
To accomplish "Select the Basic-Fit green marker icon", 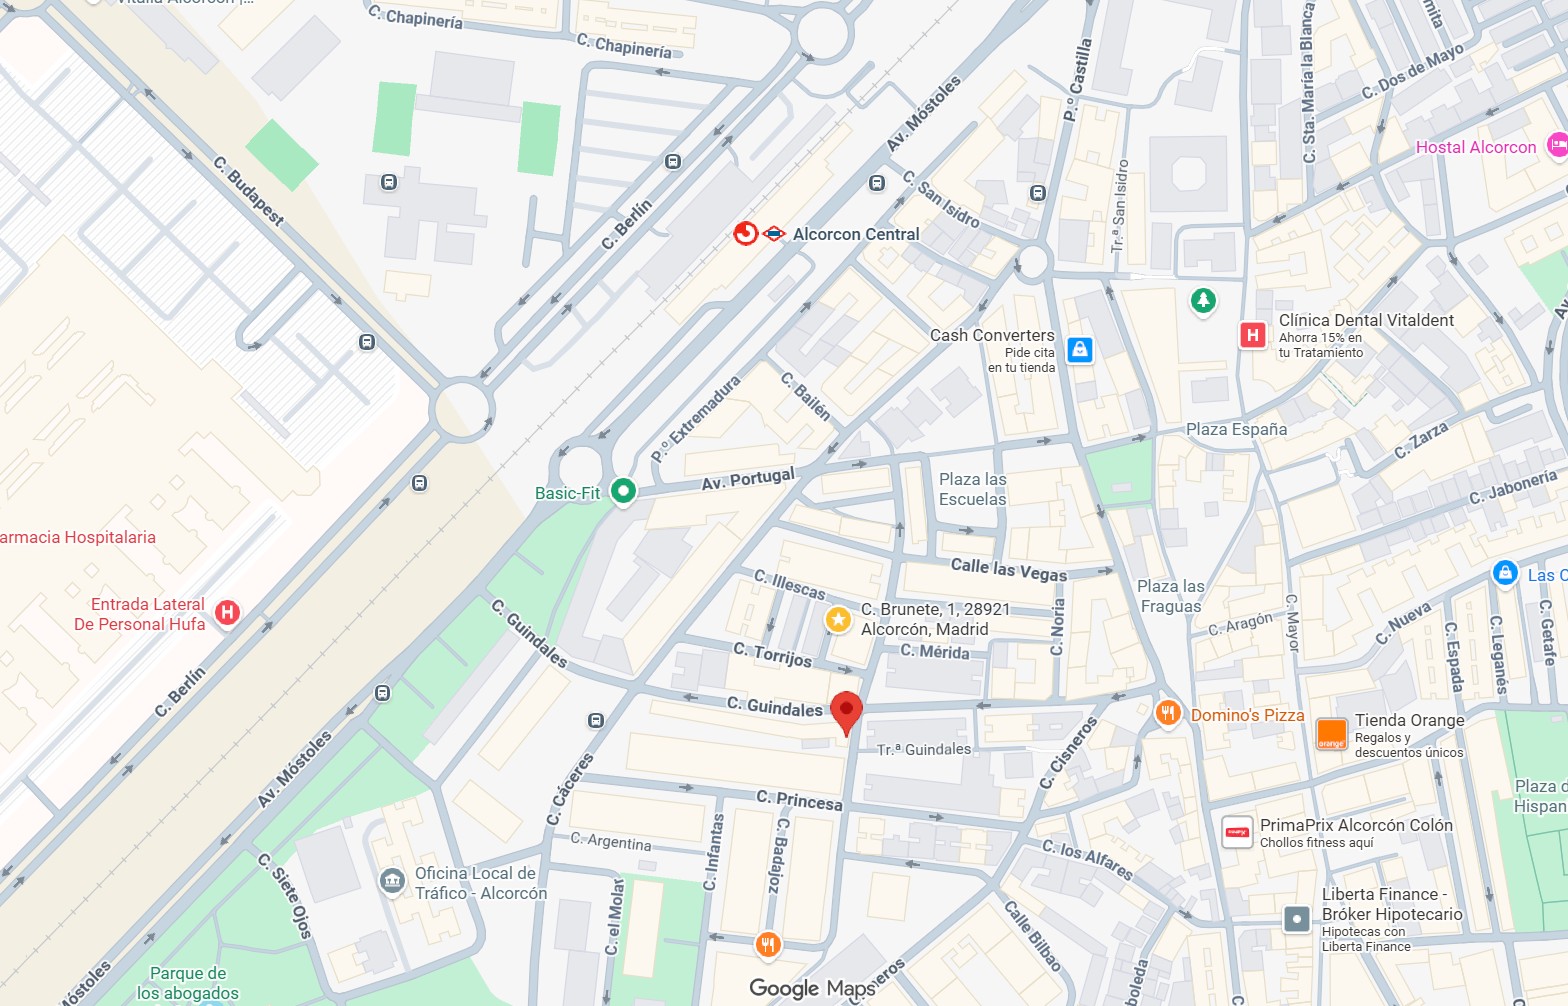I will (623, 491).
